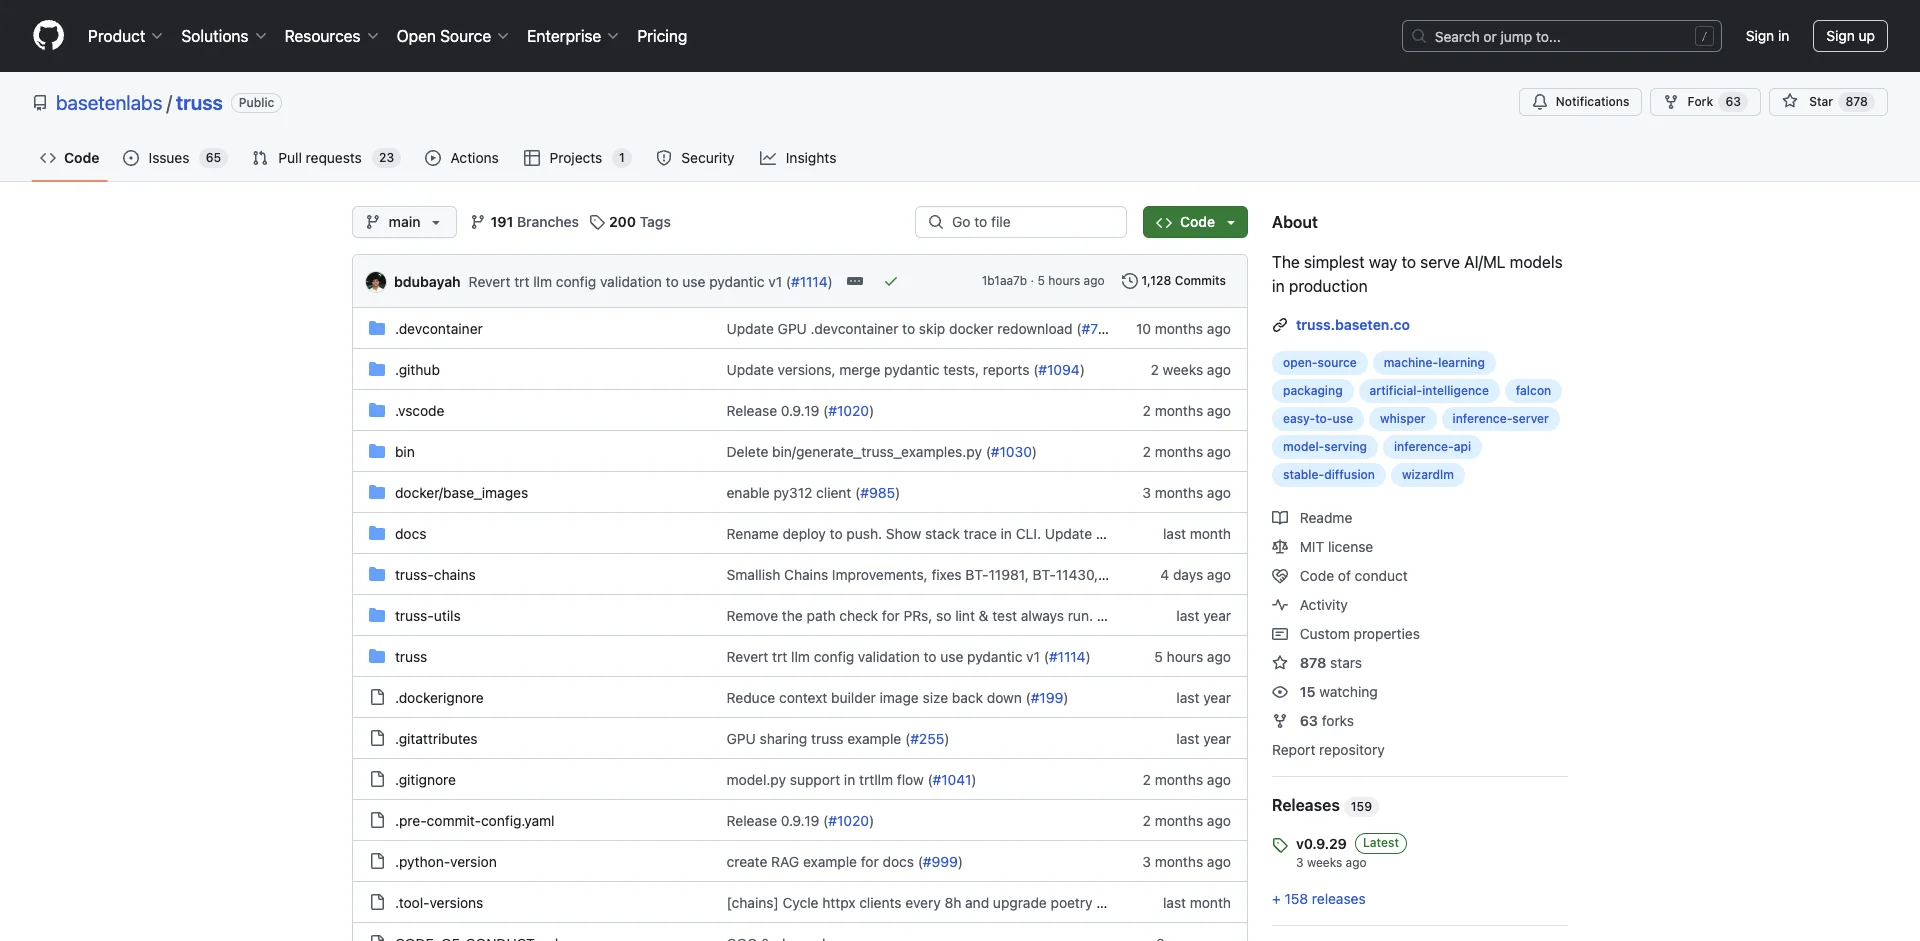Click the Fork count 63
This screenshot has width=1920, height=941.
click(x=1733, y=102)
